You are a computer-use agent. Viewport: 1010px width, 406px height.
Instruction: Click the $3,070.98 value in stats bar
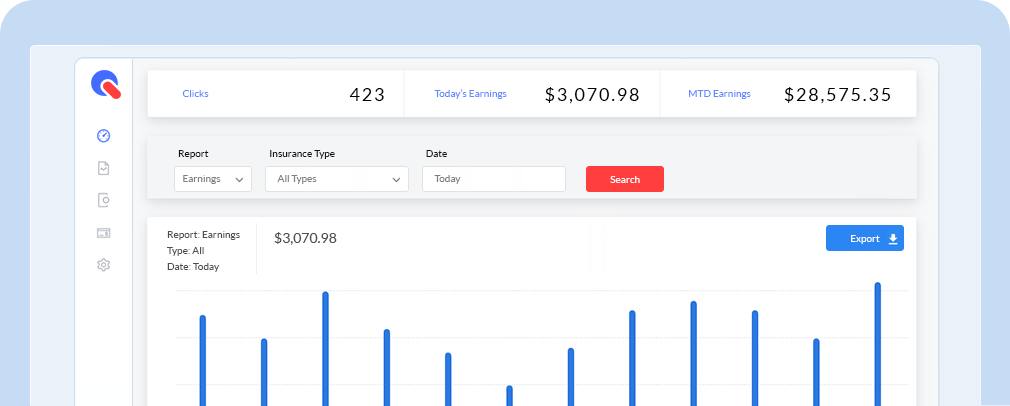pyautogui.click(x=593, y=95)
